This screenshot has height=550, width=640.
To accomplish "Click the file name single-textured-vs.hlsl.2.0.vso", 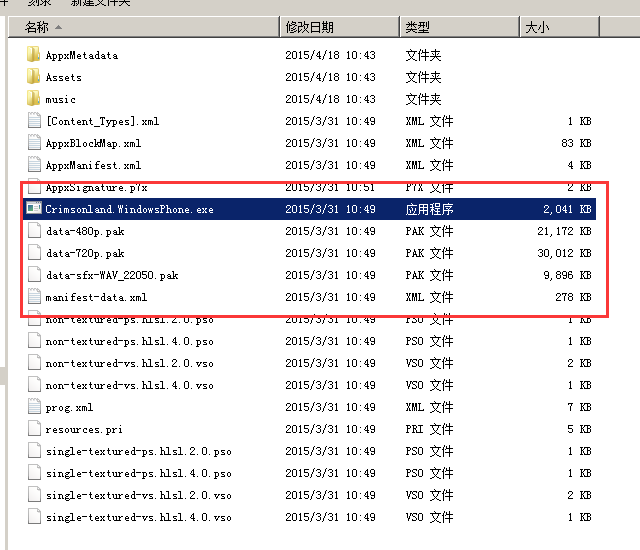I will (138, 496).
